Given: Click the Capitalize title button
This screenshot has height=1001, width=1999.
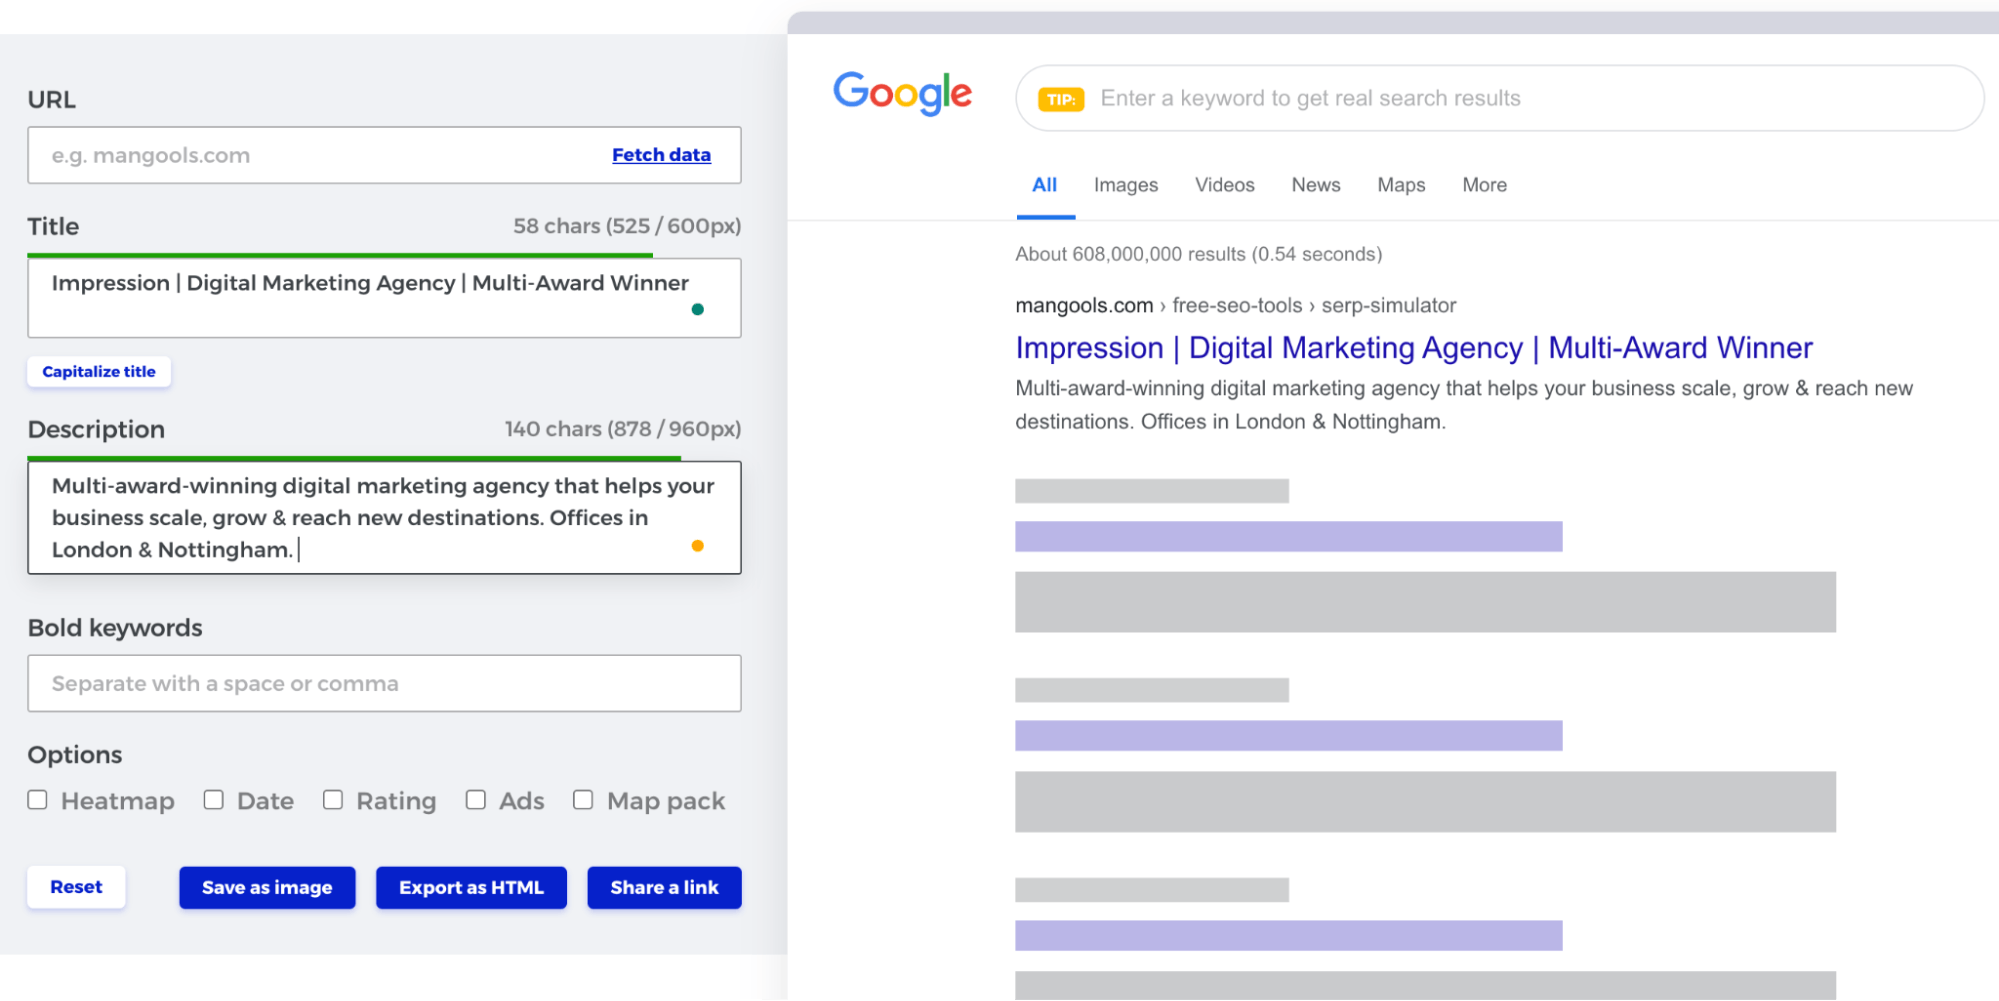Looking at the screenshot, I should [x=99, y=371].
